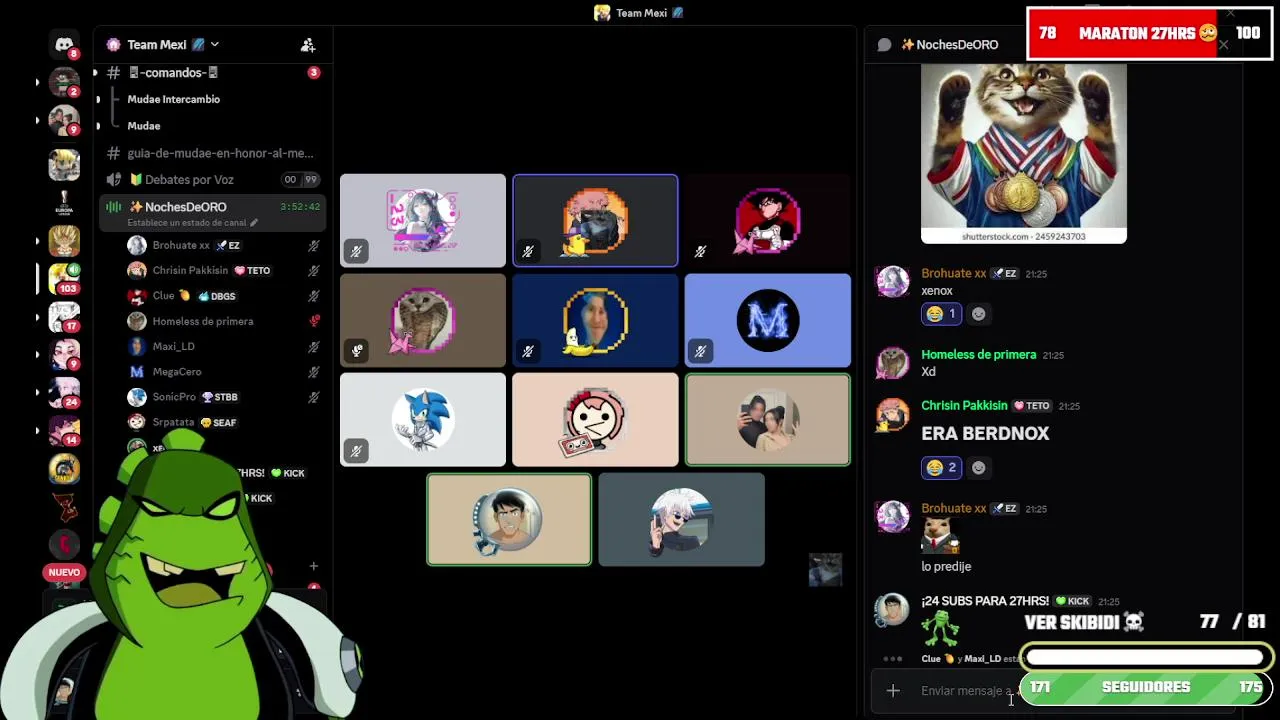Click the muted mic icon next to Clue

tap(314, 296)
